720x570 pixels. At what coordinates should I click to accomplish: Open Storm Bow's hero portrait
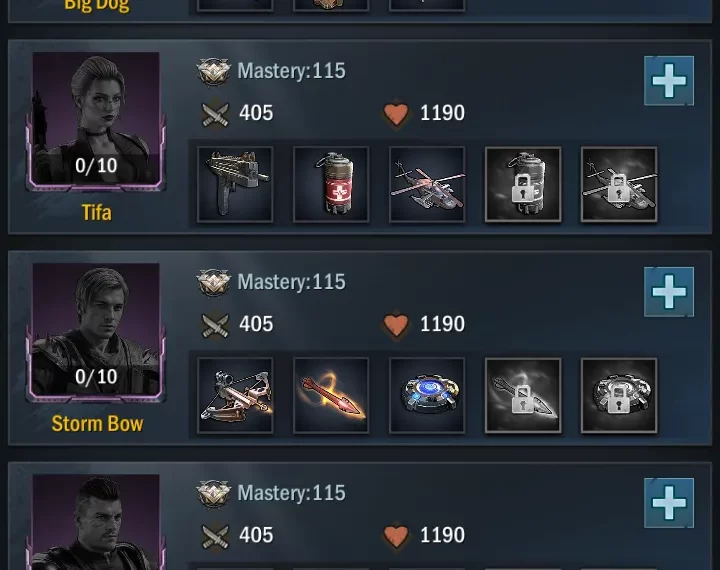tap(96, 332)
